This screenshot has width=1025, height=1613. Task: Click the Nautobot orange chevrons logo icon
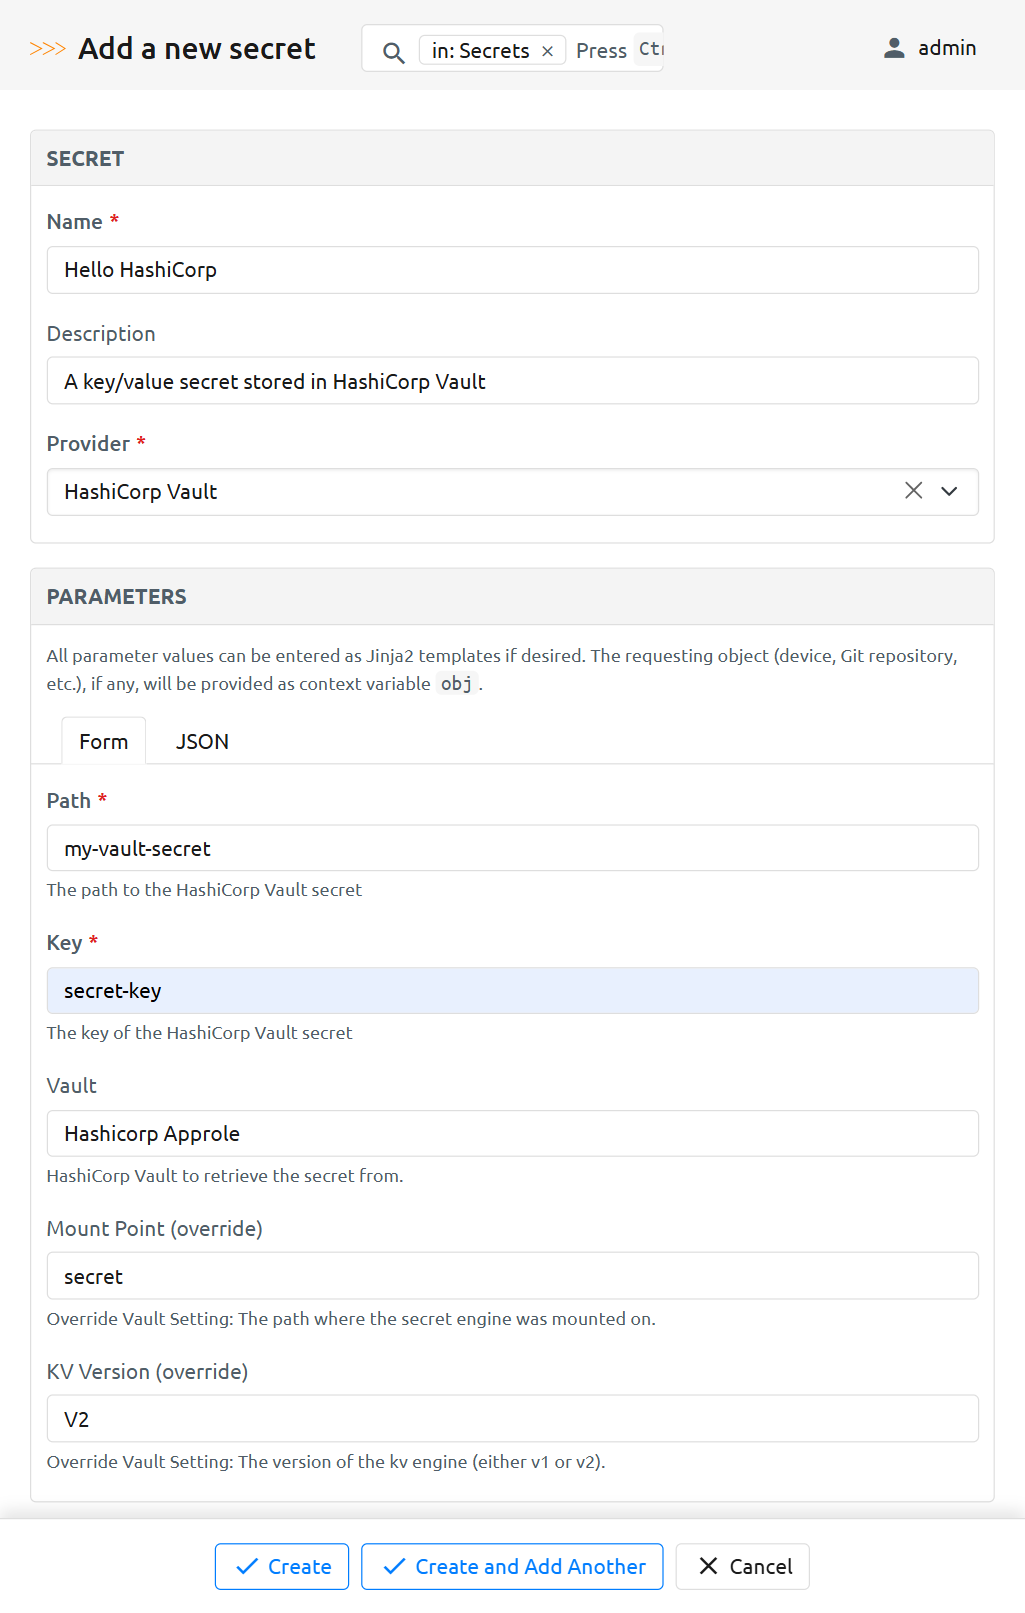click(x=47, y=49)
